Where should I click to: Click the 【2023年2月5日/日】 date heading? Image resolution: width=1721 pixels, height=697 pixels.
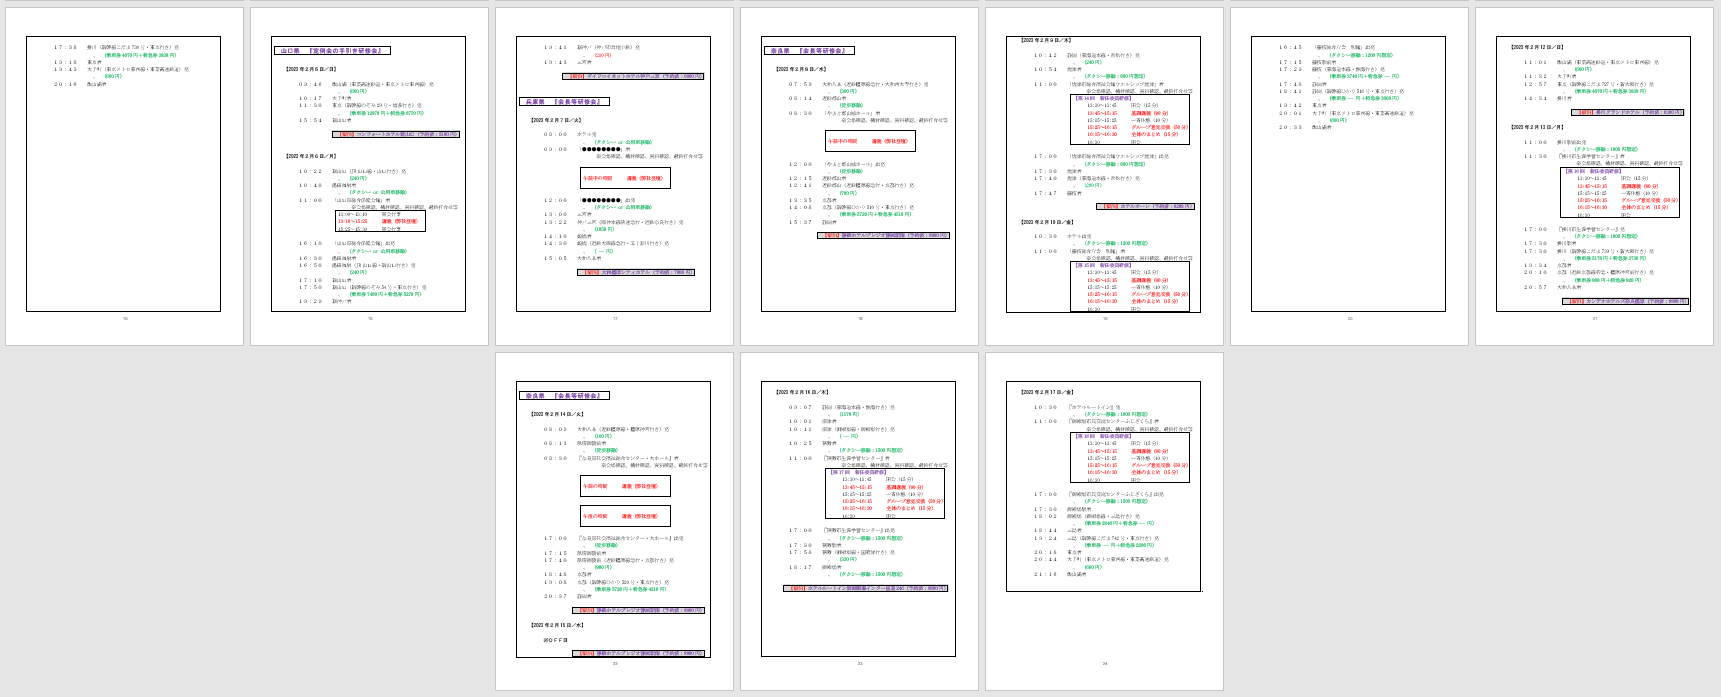[311, 70]
